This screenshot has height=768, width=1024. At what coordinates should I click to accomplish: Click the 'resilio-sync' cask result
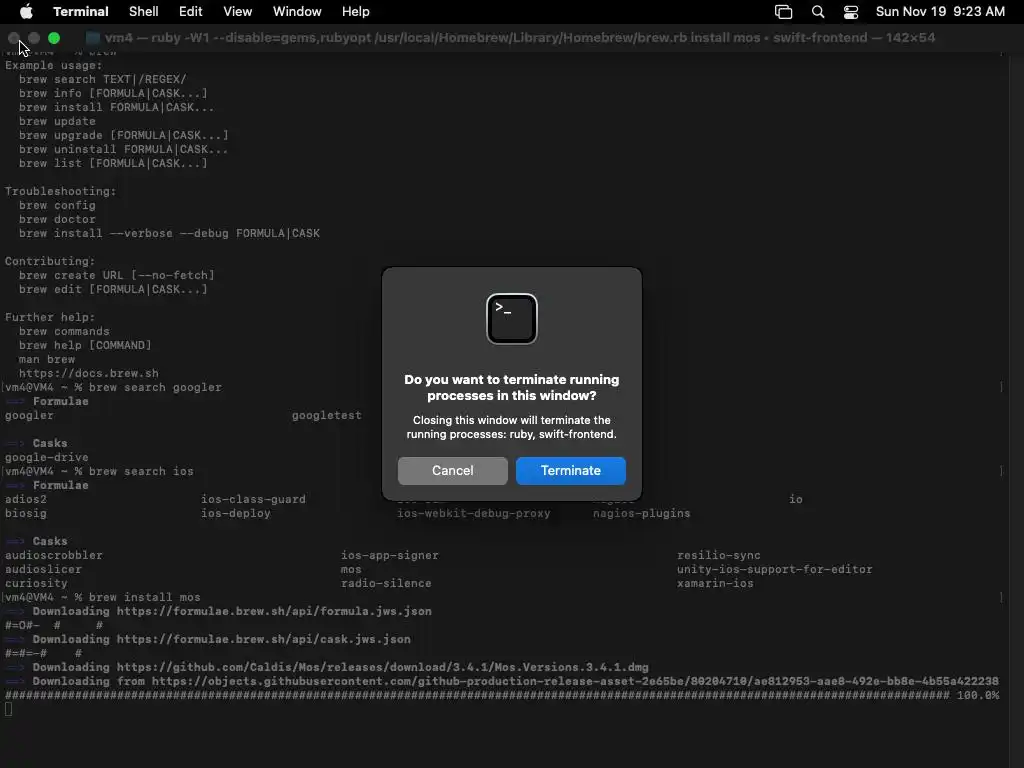[719, 556]
